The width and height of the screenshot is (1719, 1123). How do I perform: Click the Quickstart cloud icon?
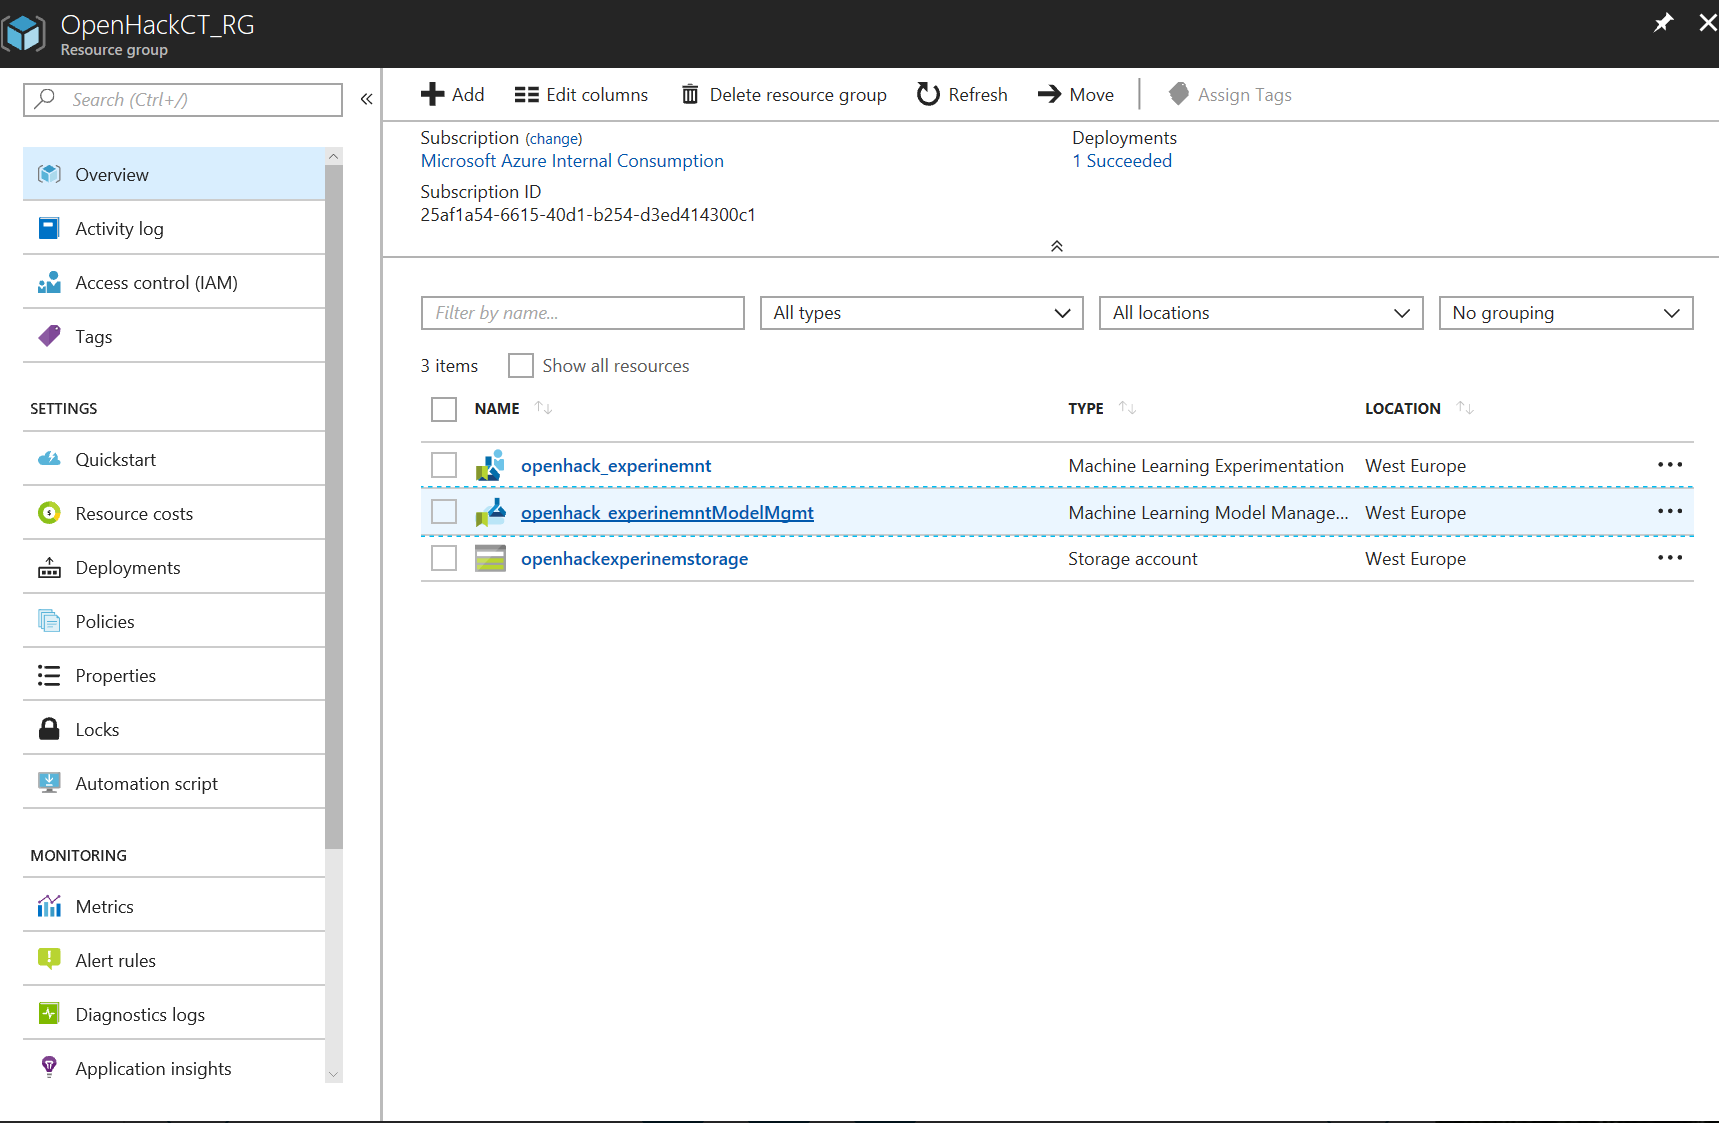pos(49,459)
